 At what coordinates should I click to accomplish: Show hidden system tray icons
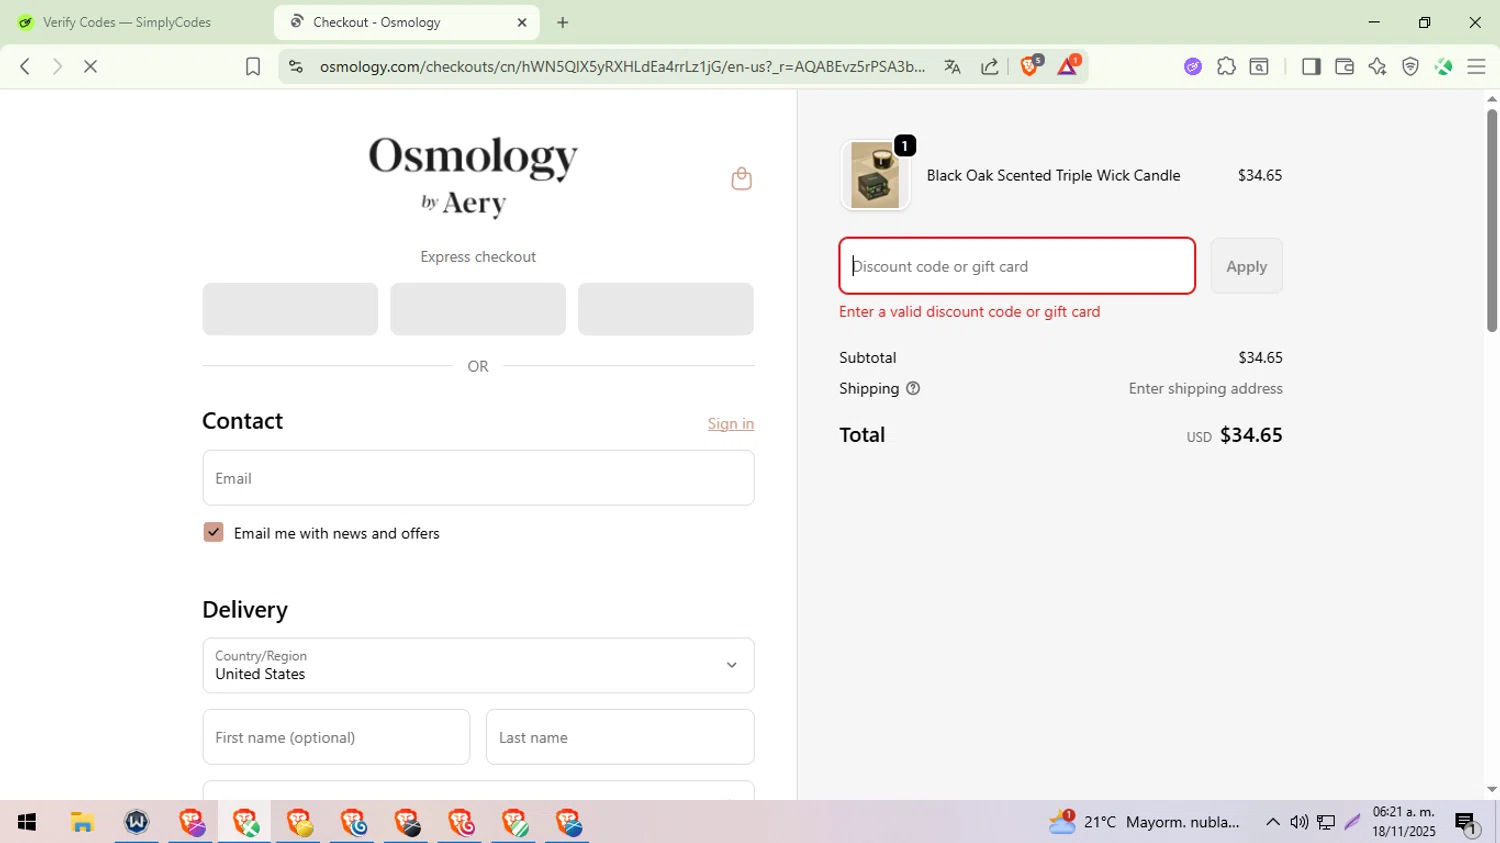pyautogui.click(x=1273, y=822)
